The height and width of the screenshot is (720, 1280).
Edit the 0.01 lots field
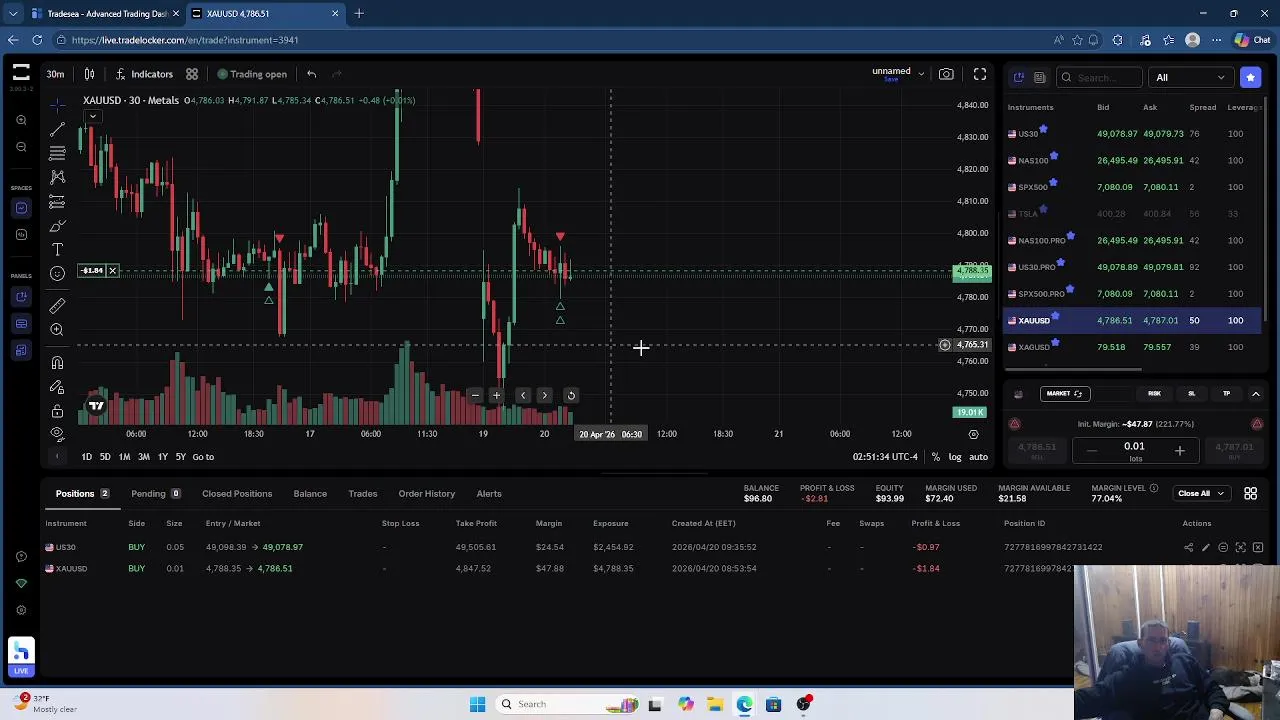[1134, 447]
